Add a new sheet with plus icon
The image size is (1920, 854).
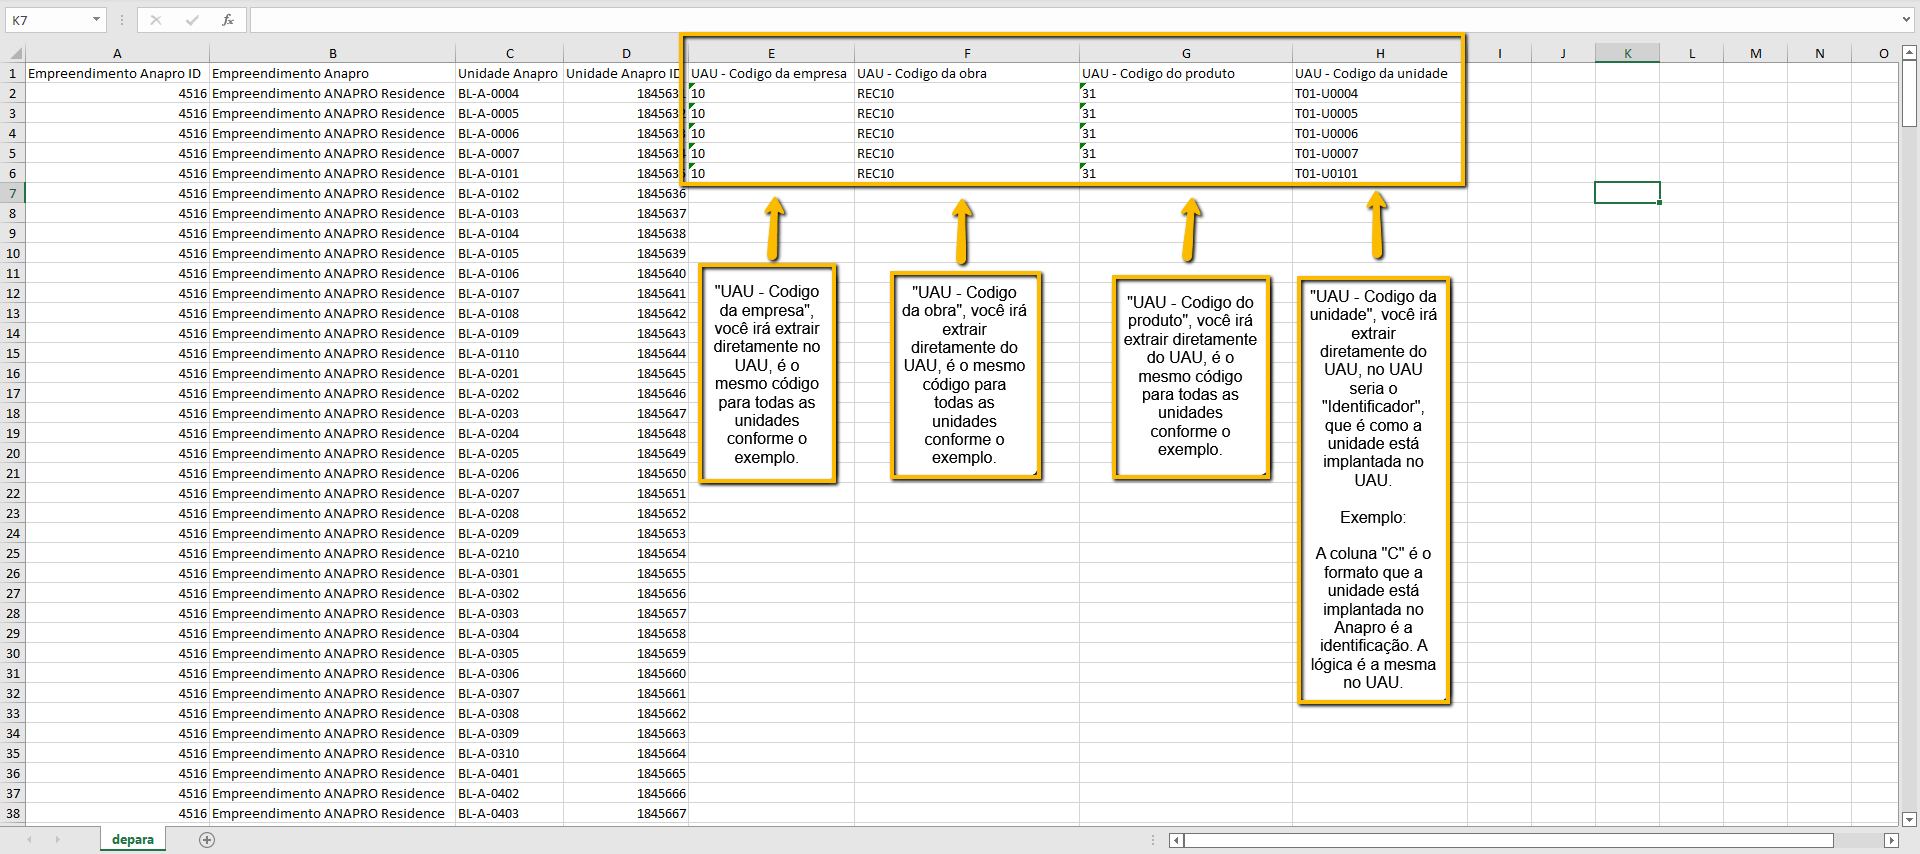207,840
